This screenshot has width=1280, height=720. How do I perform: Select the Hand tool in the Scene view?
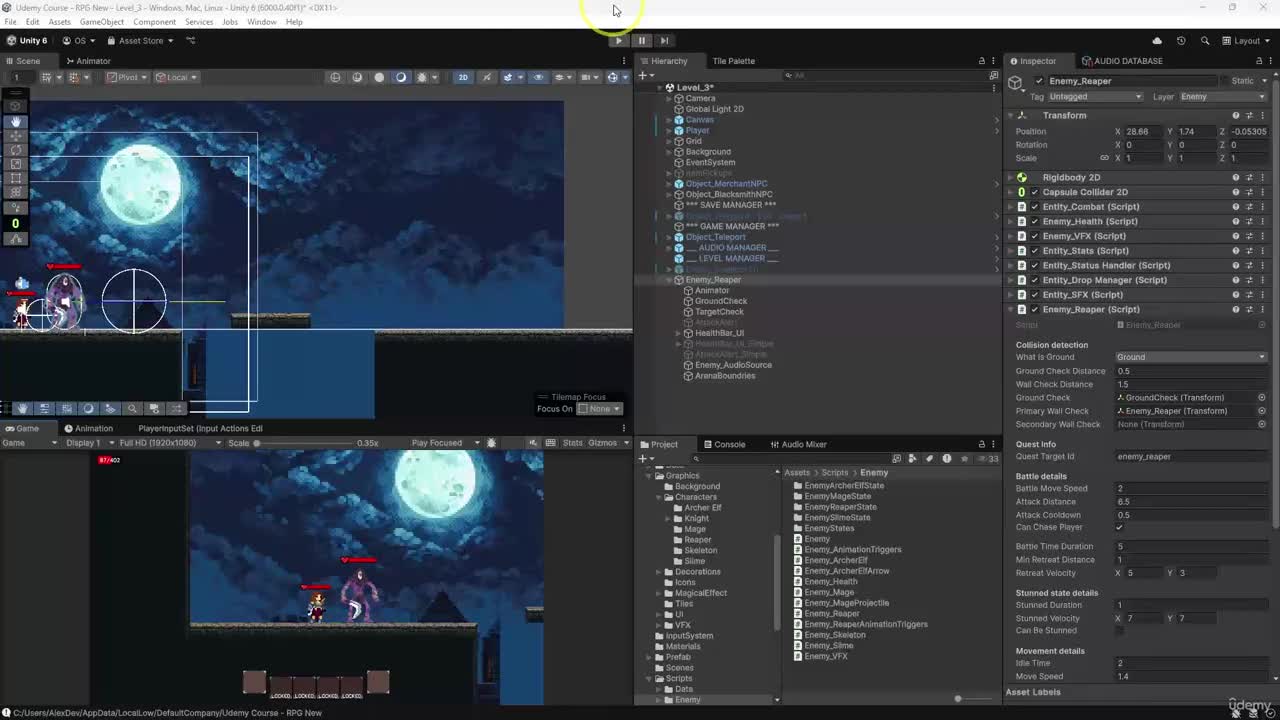(15, 120)
